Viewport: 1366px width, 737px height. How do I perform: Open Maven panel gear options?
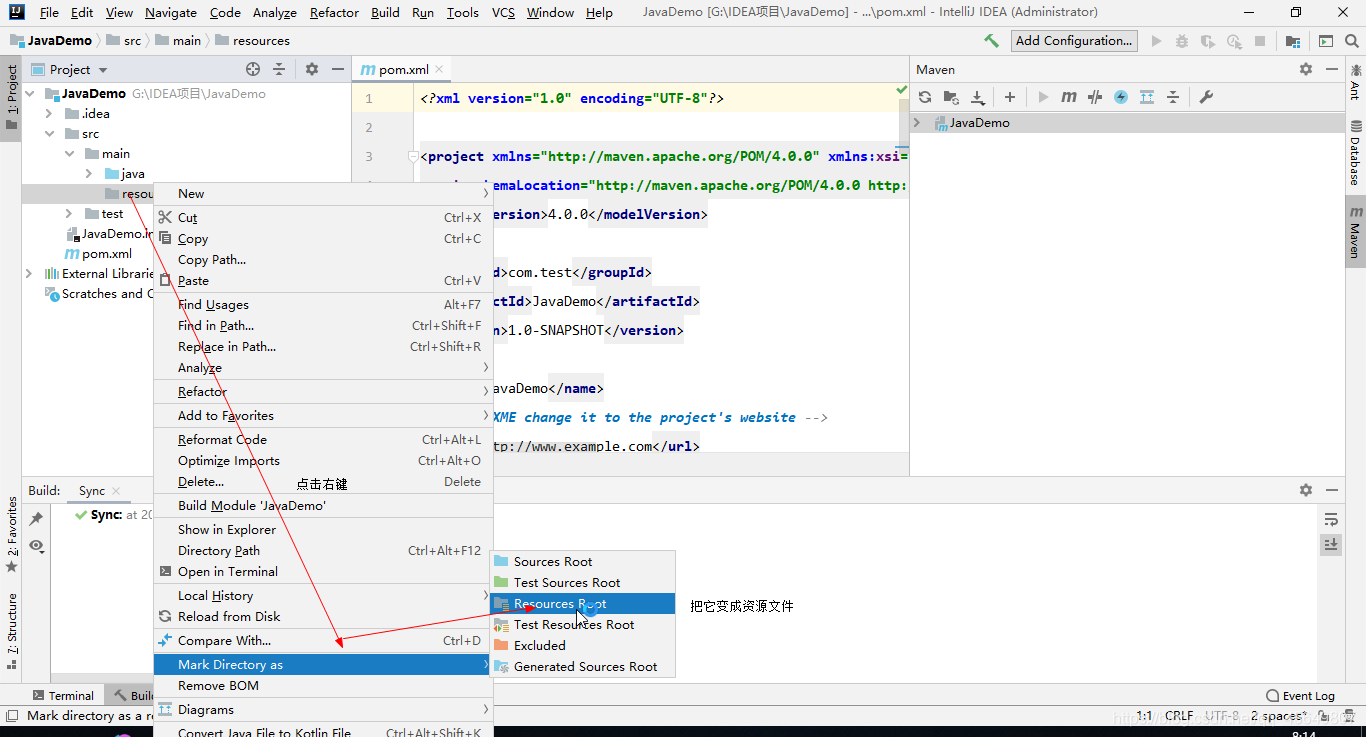point(1306,69)
